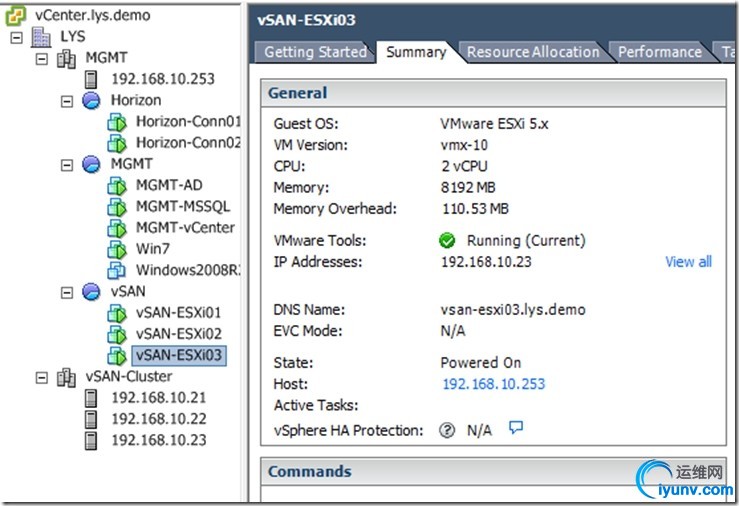Click the DNS name vsan-esxi03.lys.demo

(x=513, y=310)
